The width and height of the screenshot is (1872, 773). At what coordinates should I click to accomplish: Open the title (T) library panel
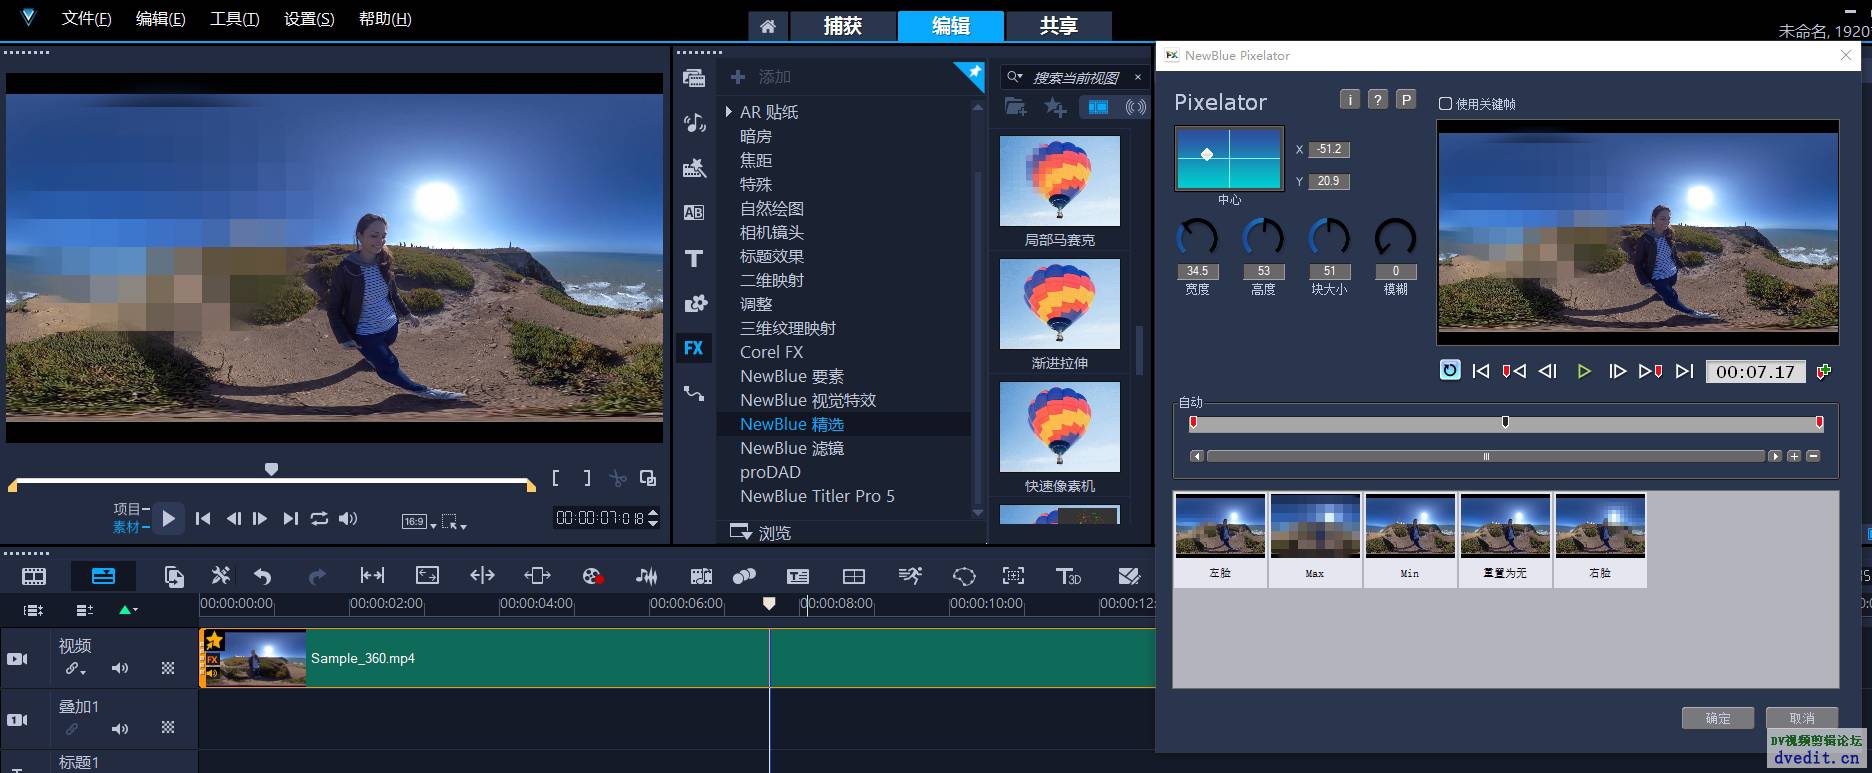[x=693, y=259]
